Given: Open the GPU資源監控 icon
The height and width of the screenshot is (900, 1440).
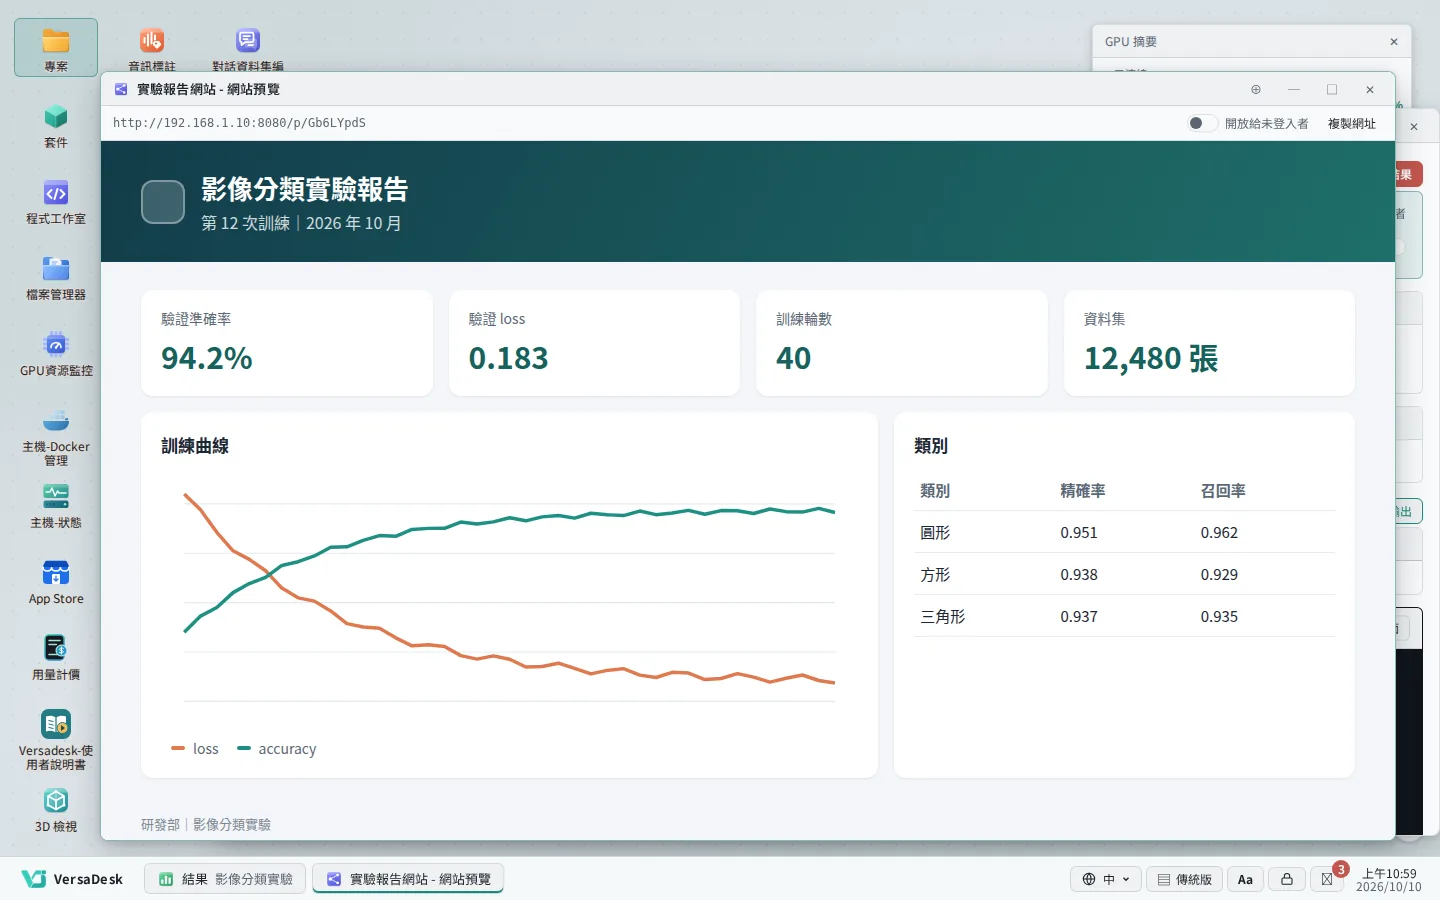Looking at the screenshot, I should point(56,353).
